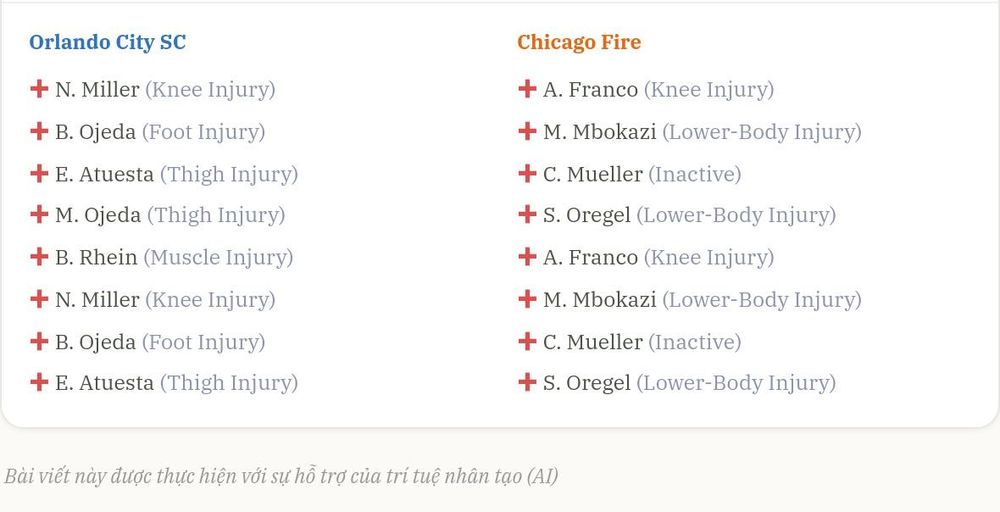
Task: Click the first Foot Injury status text
Action: pyautogui.click(x=203, y=133)
